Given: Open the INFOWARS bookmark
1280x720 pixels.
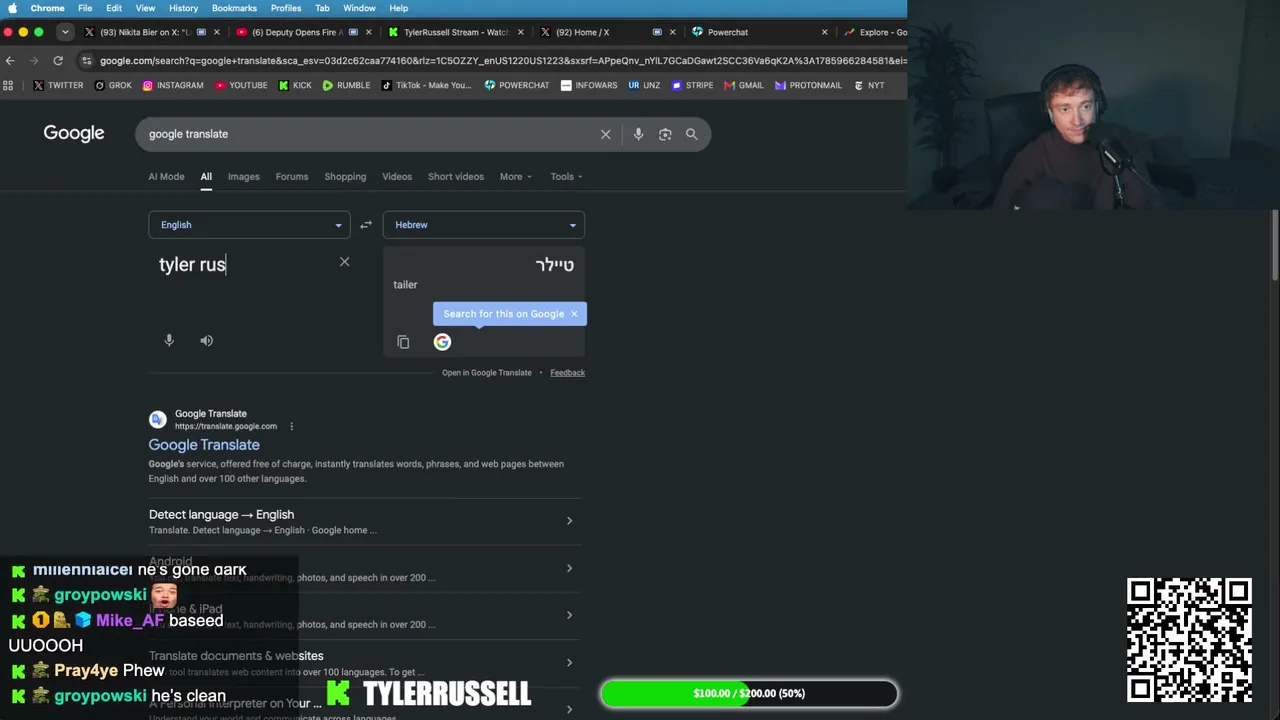Looking at the screenshot, I should click(x=589, y=86).
